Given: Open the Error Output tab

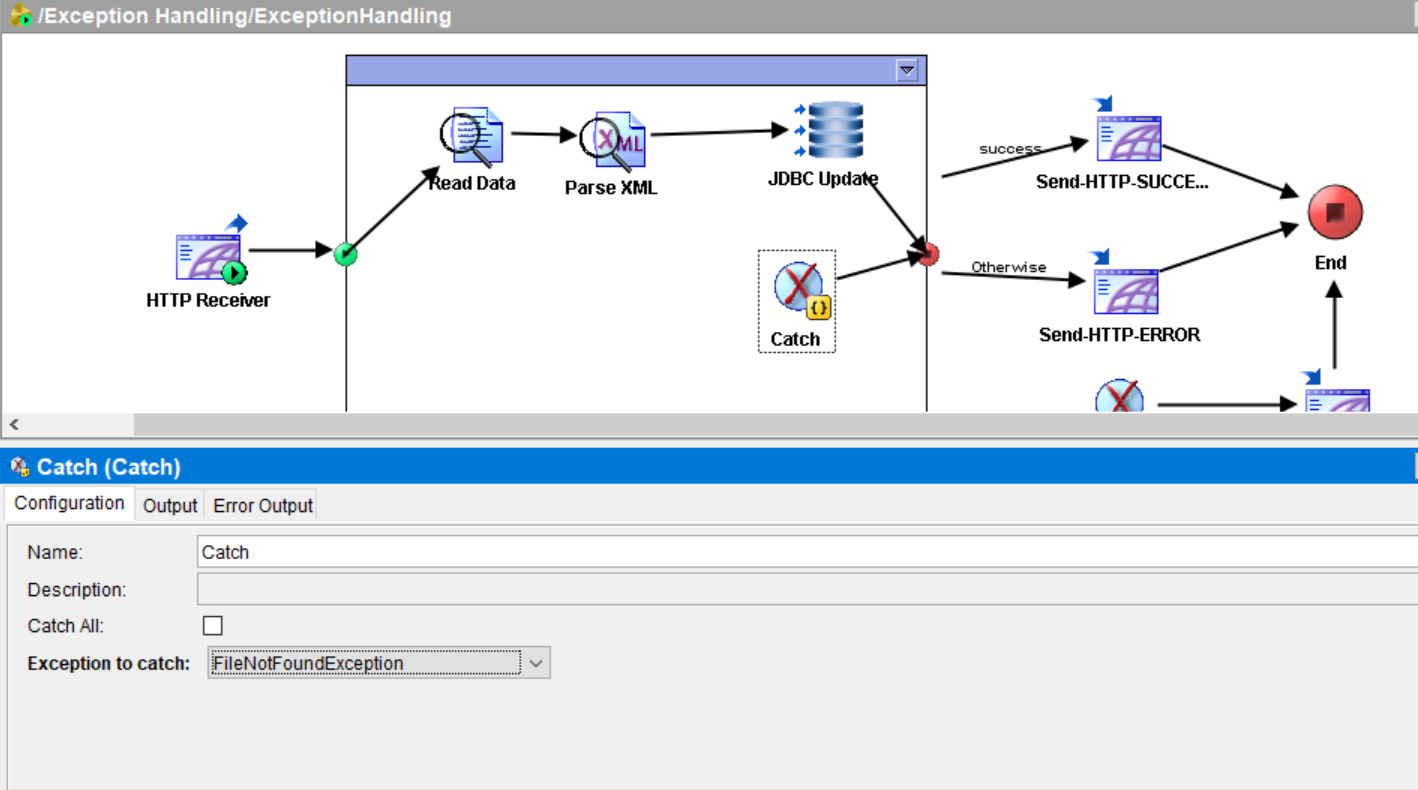Looking at the screenshot, I should point(262,505).
